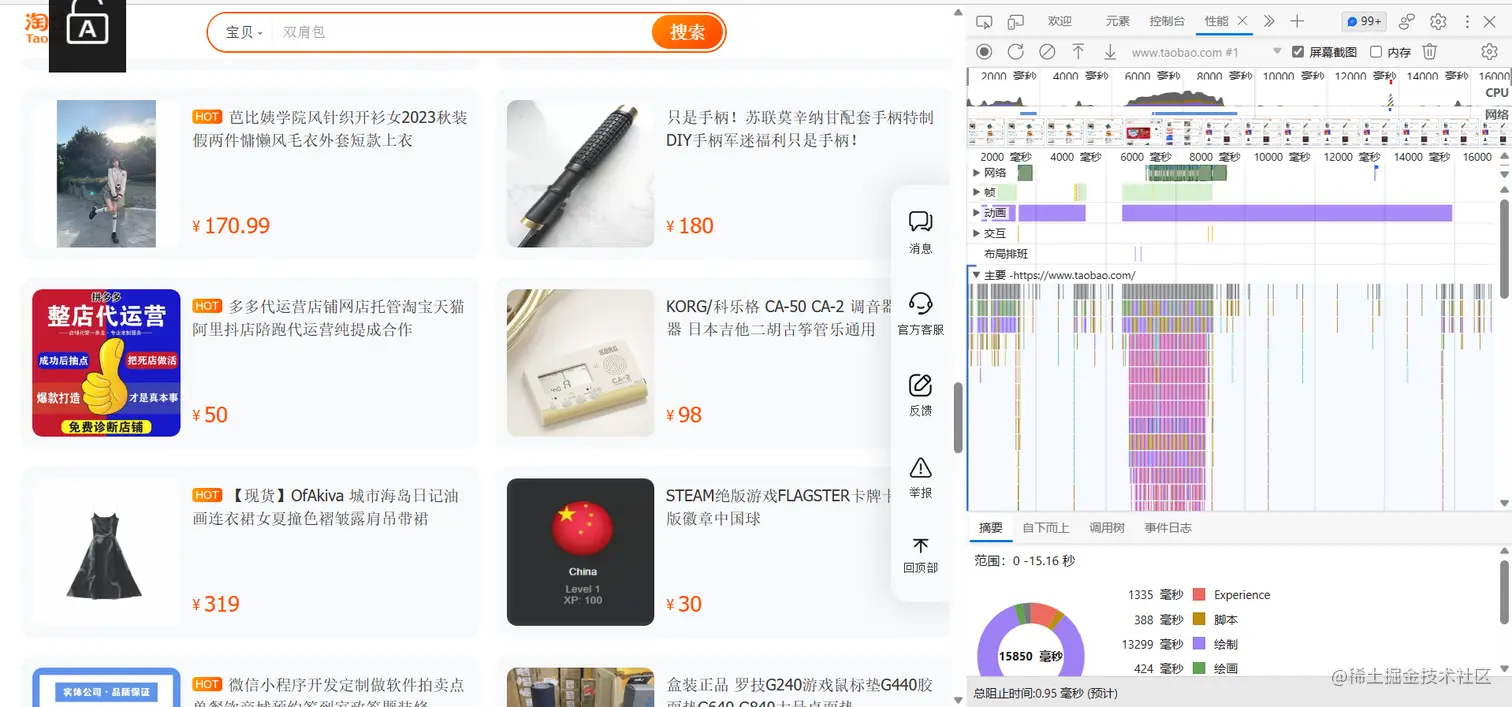Open 消息 messages in floating sidebar
The height and width of the screenshot is (707, 1512).
pyautogui.click(x=921, y=232)
